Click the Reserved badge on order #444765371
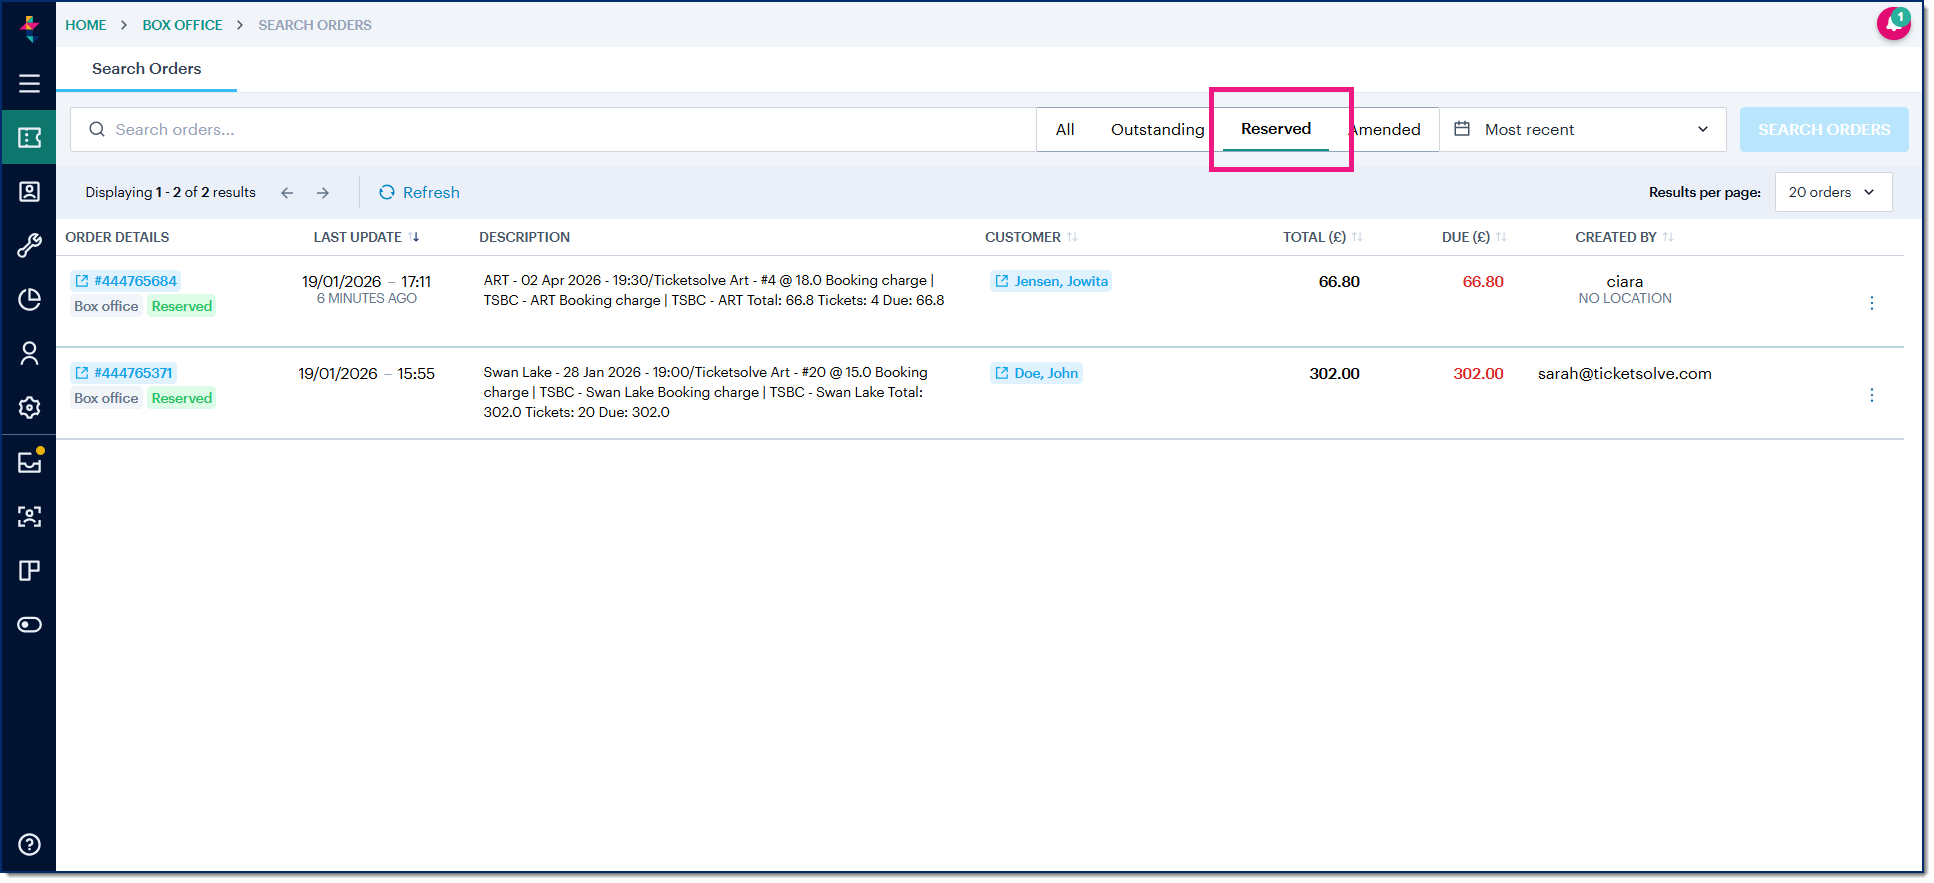The width and height of the screenshot is (1934, 883). 182,398
